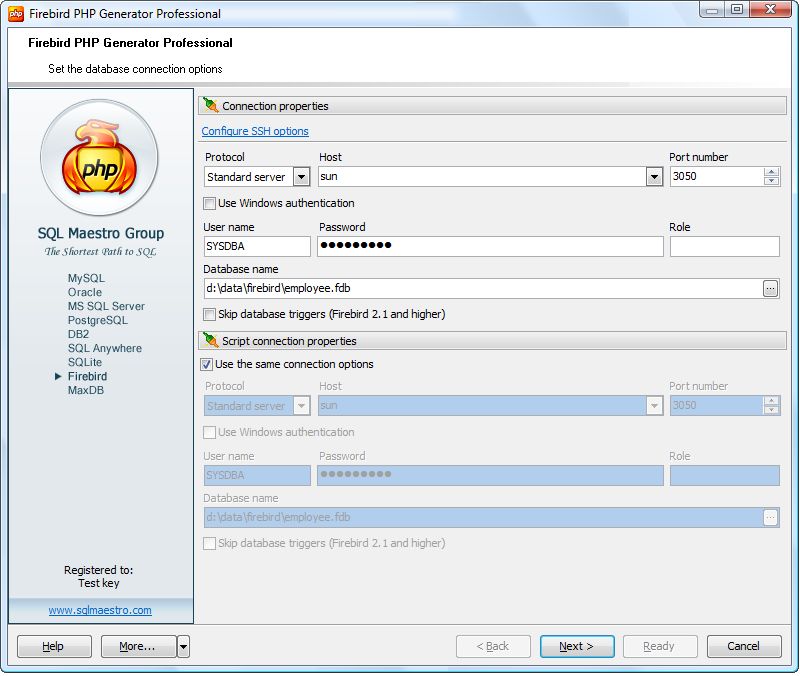Screen dimensions: 800x676
Task: Open database file browse ellipsis button
Action: [x=770, y=289]
